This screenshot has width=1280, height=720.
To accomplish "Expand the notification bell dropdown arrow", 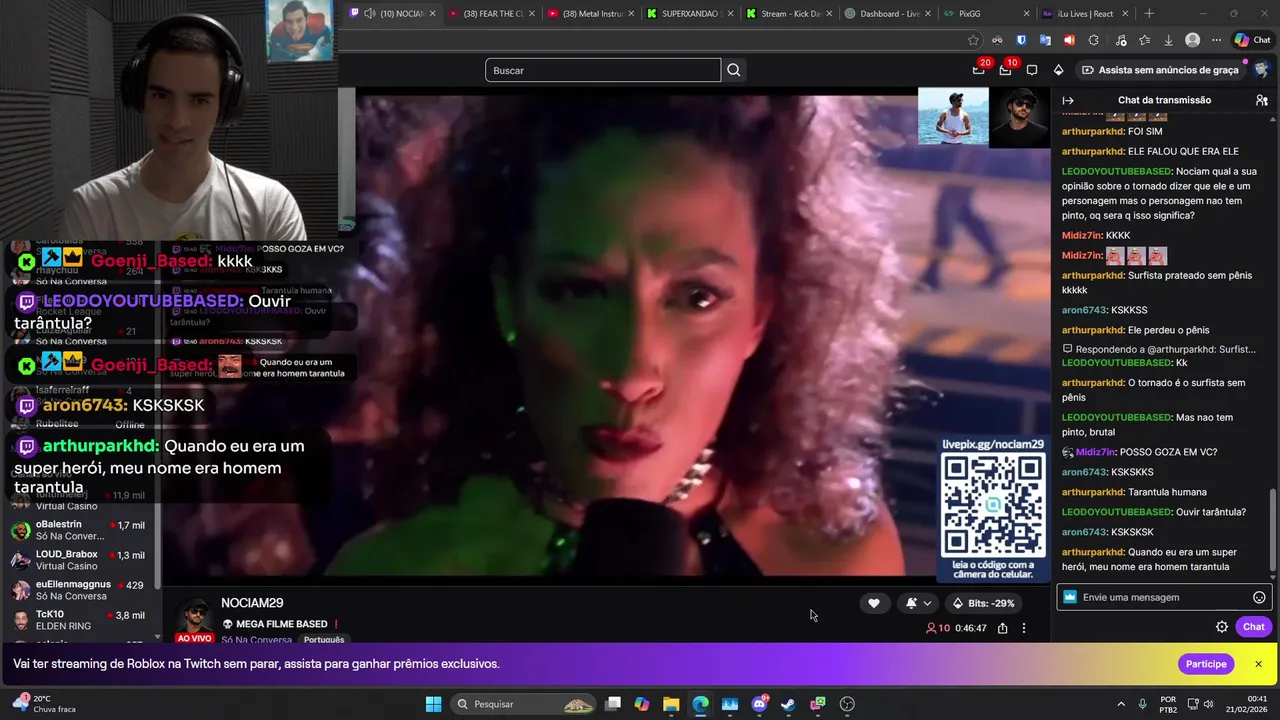I will click(x=927, y=603).
